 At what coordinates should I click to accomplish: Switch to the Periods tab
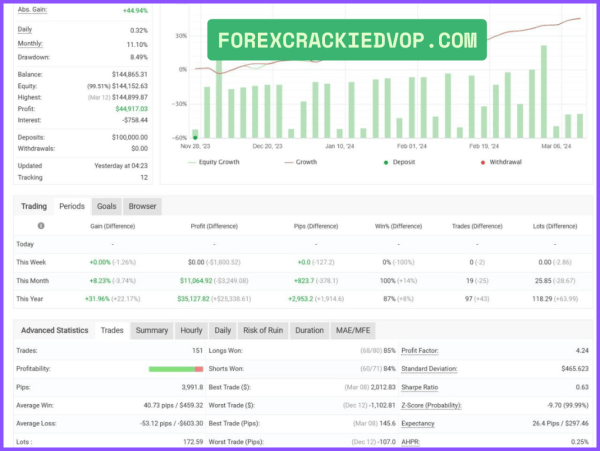click(x=72, y=206)
